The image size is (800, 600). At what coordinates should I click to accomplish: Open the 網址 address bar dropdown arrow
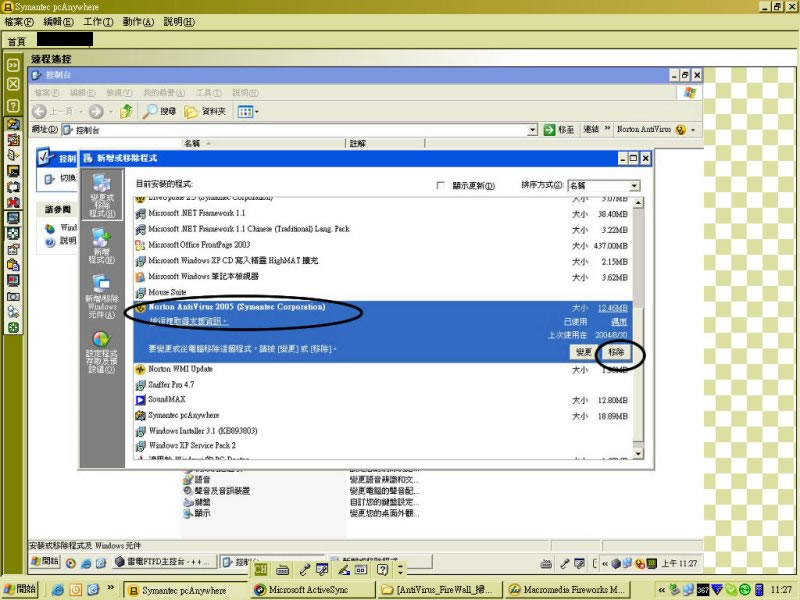click(533, 130)
